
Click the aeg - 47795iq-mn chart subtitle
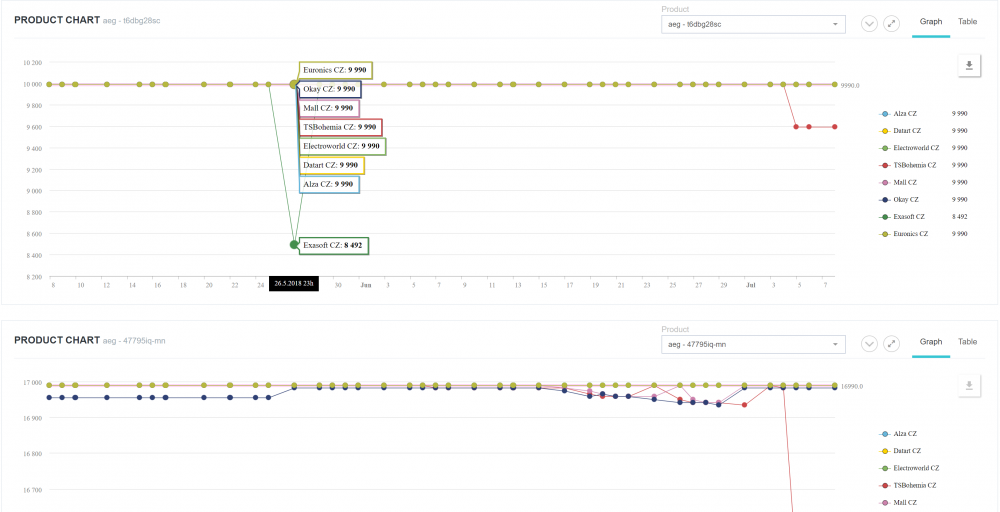pyautogui.click(x=134, y=340)
